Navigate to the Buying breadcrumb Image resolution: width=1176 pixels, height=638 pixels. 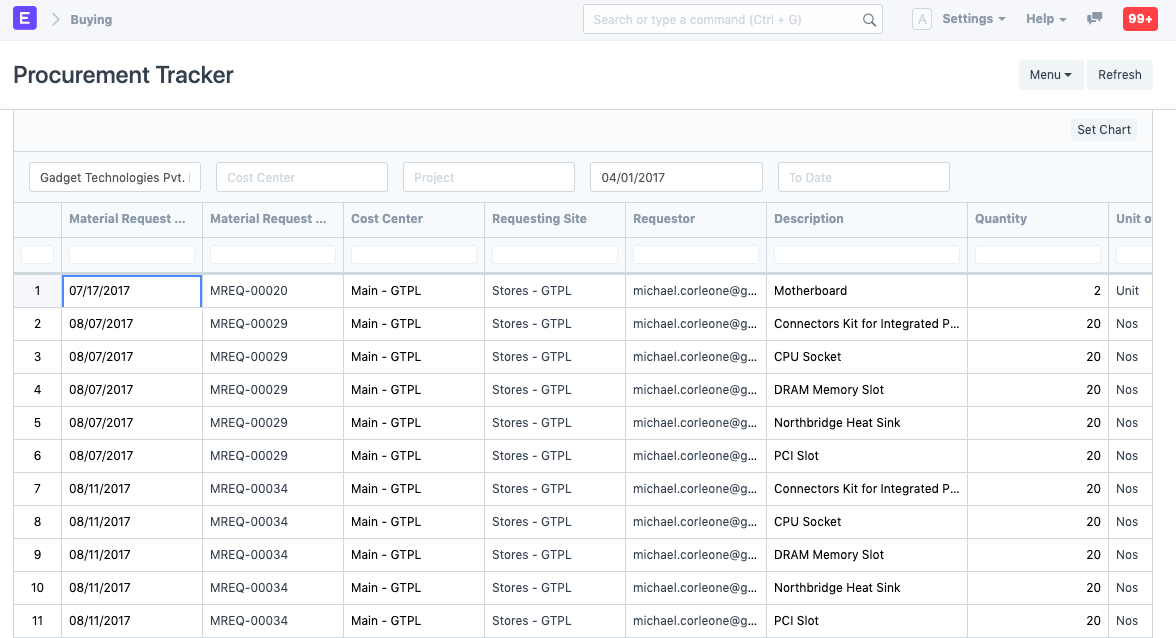coord(92,18)
